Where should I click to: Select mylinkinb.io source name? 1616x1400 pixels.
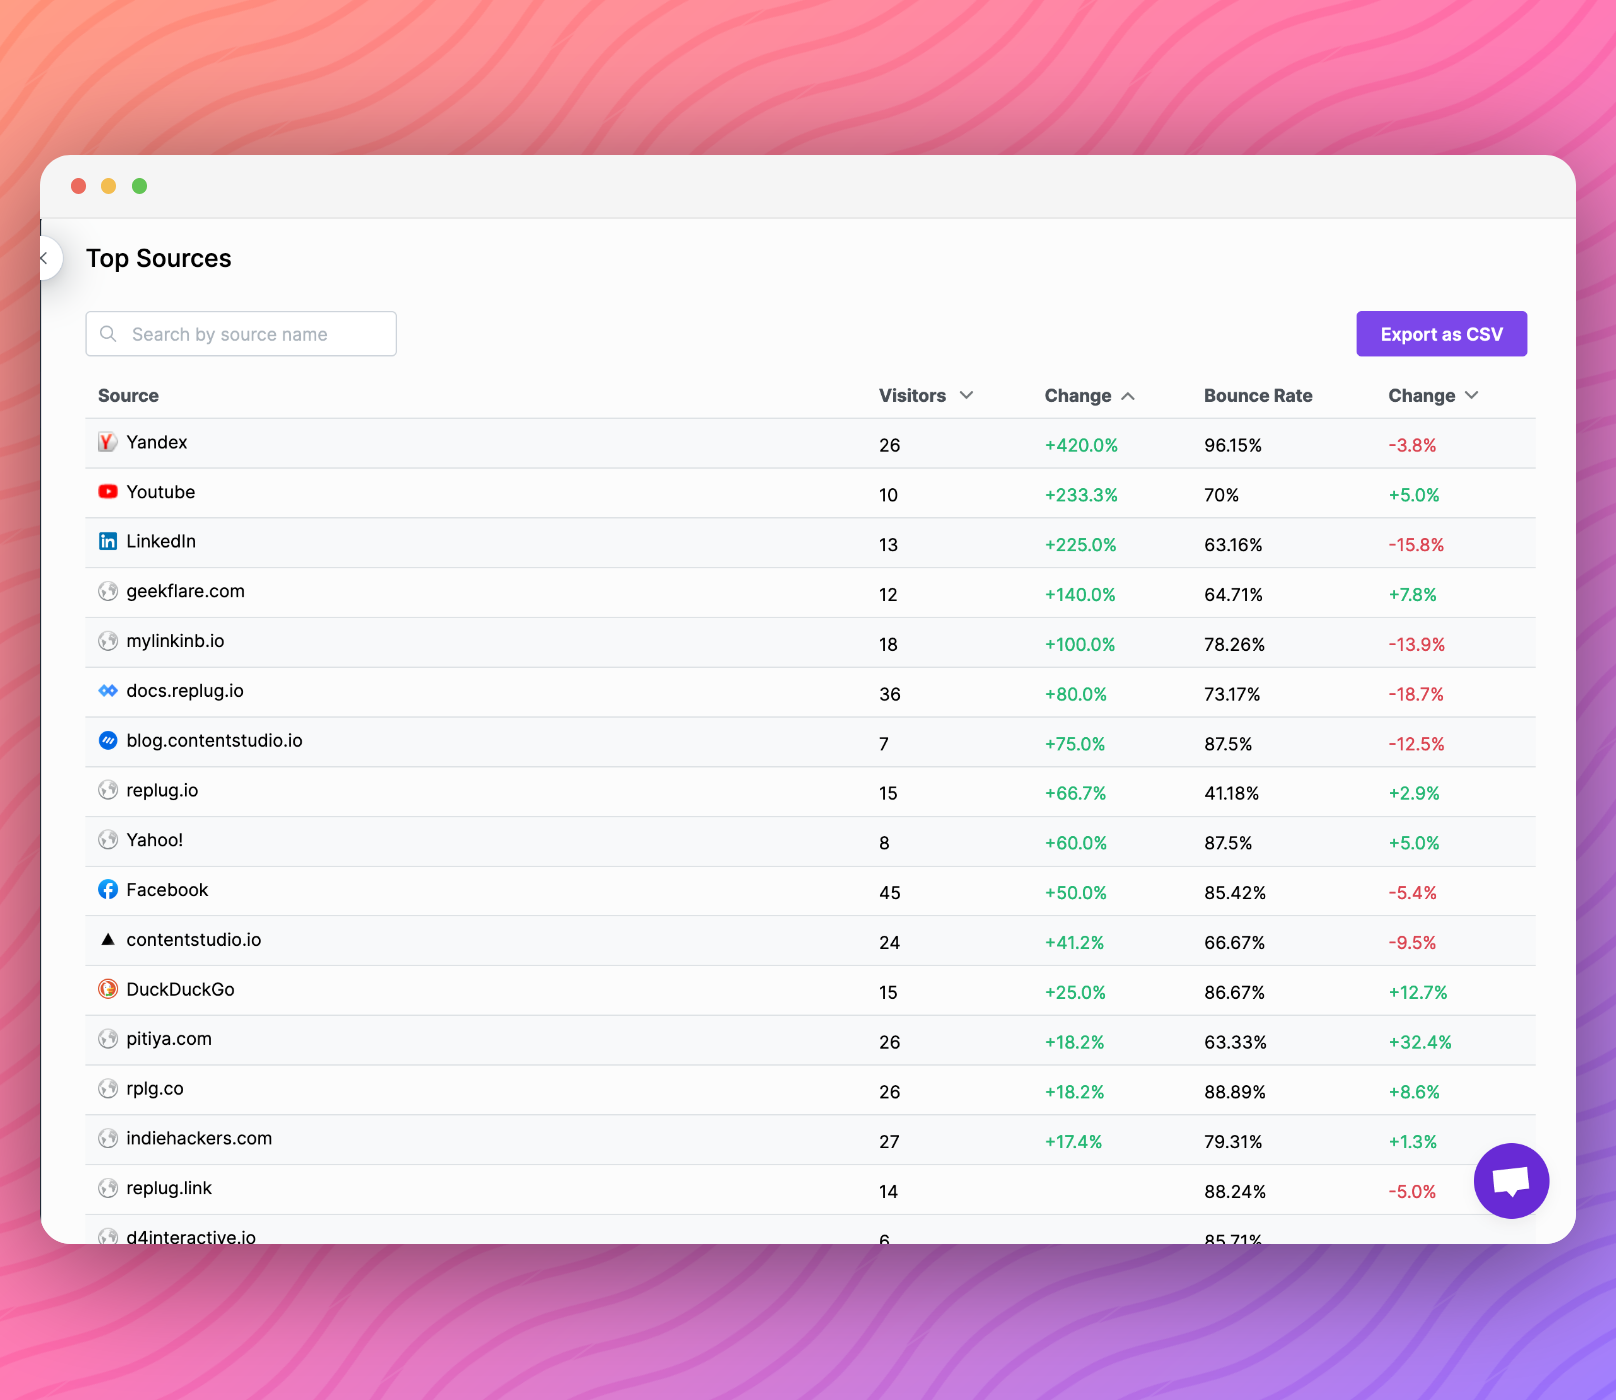pyautogui.click(x=175, y=641)
